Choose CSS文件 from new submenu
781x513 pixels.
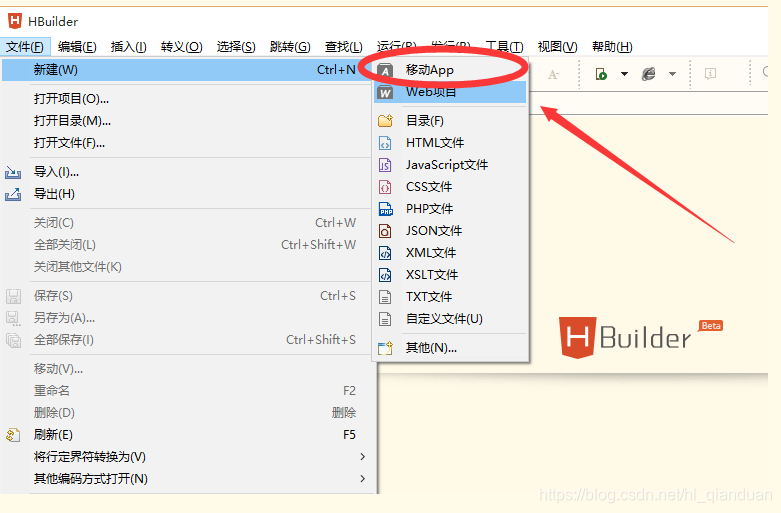click(x=450, y=187)
